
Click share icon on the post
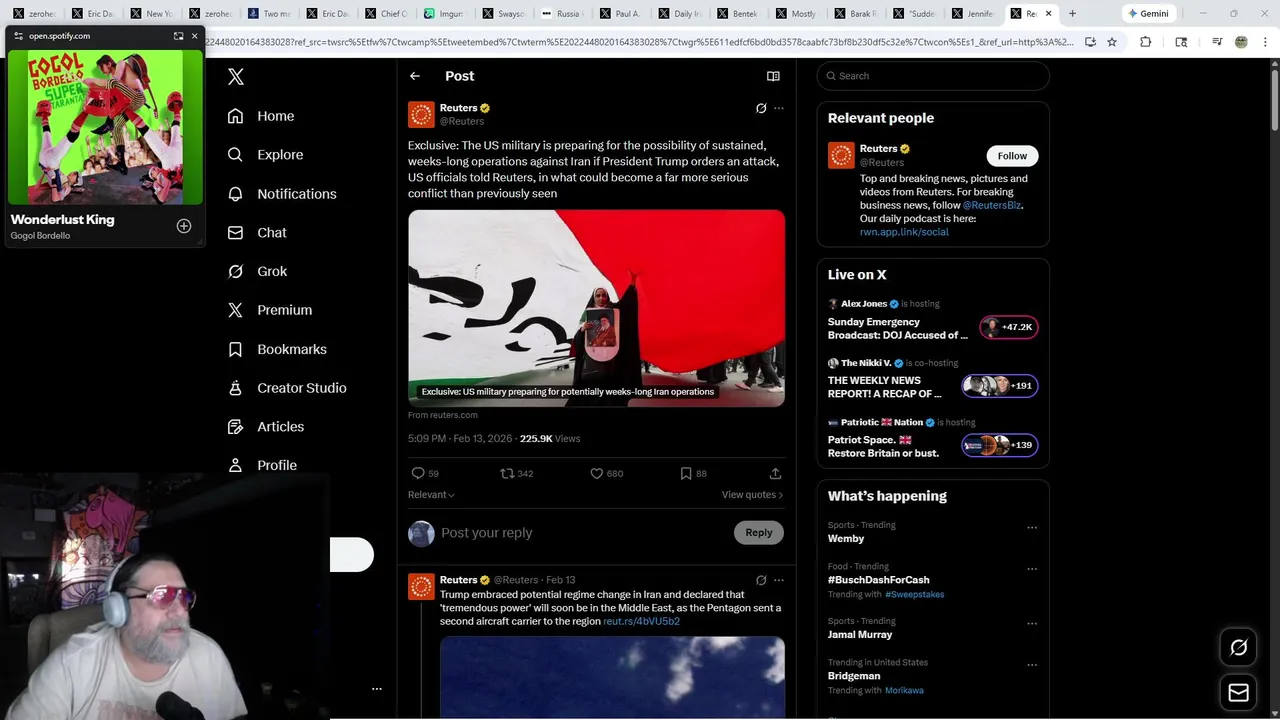[x=775, y=473]
